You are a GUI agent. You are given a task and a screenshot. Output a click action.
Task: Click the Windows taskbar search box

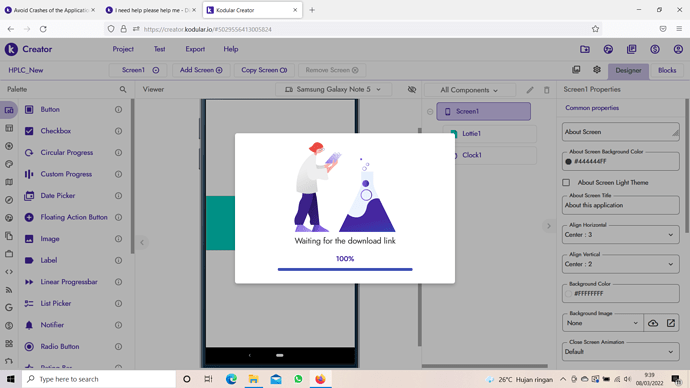[99, 379]
